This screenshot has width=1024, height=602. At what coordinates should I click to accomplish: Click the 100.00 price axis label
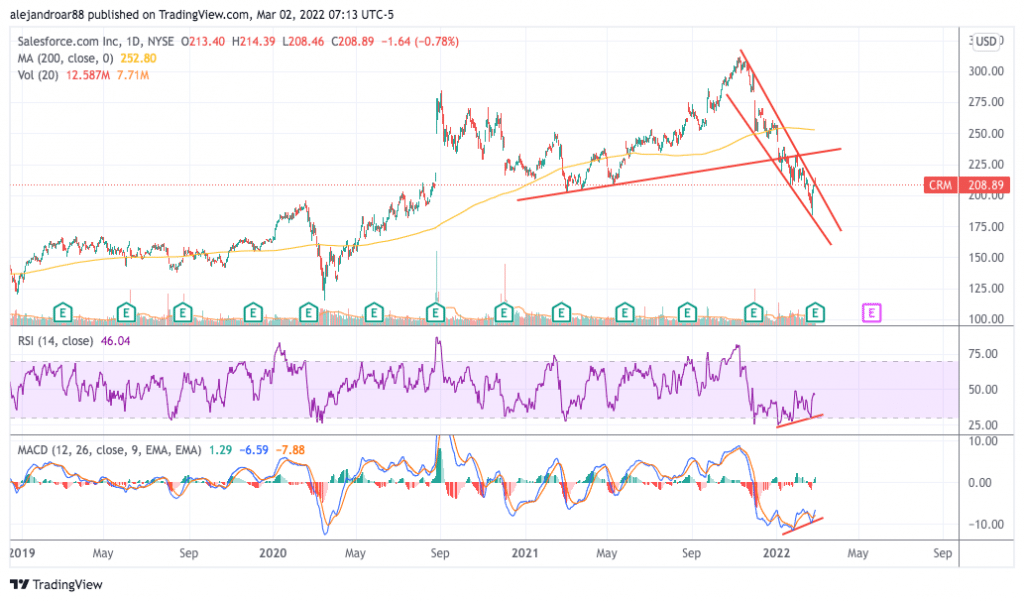click(x=985, y=319)
